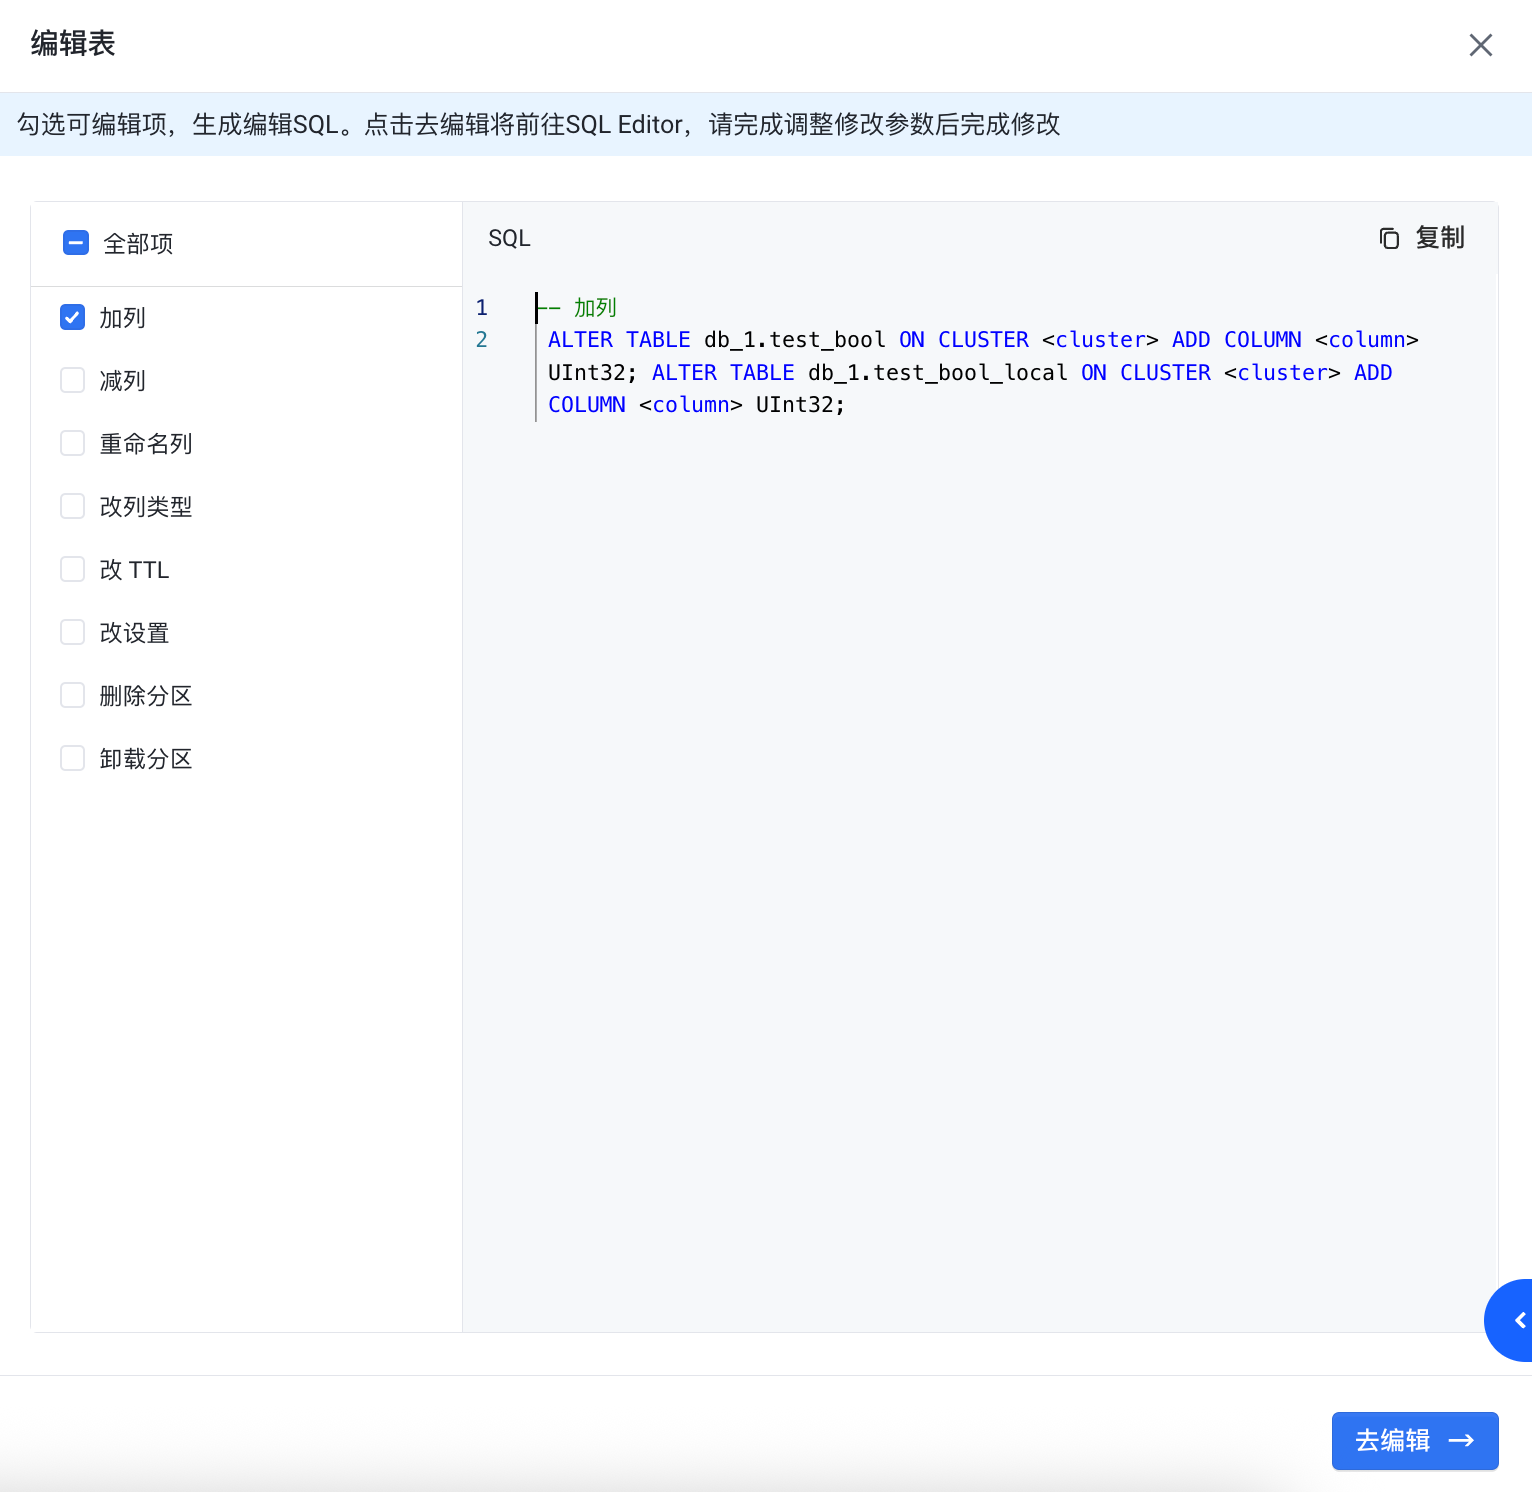Toggle the 全部项 select-all checkbox
1532x1492 pixels.
[76, 243]
